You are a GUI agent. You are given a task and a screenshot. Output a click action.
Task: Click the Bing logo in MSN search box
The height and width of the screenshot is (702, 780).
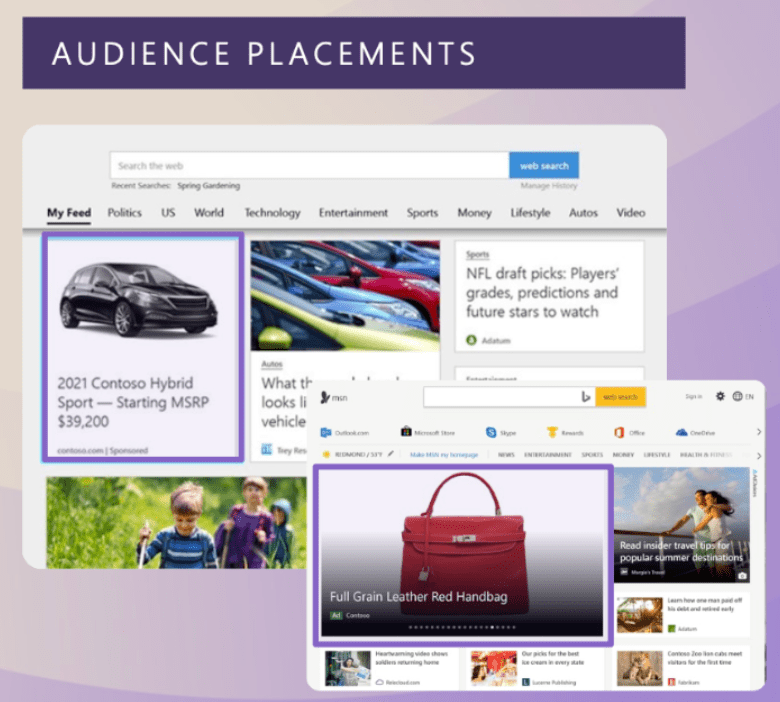tap(585, 397)
